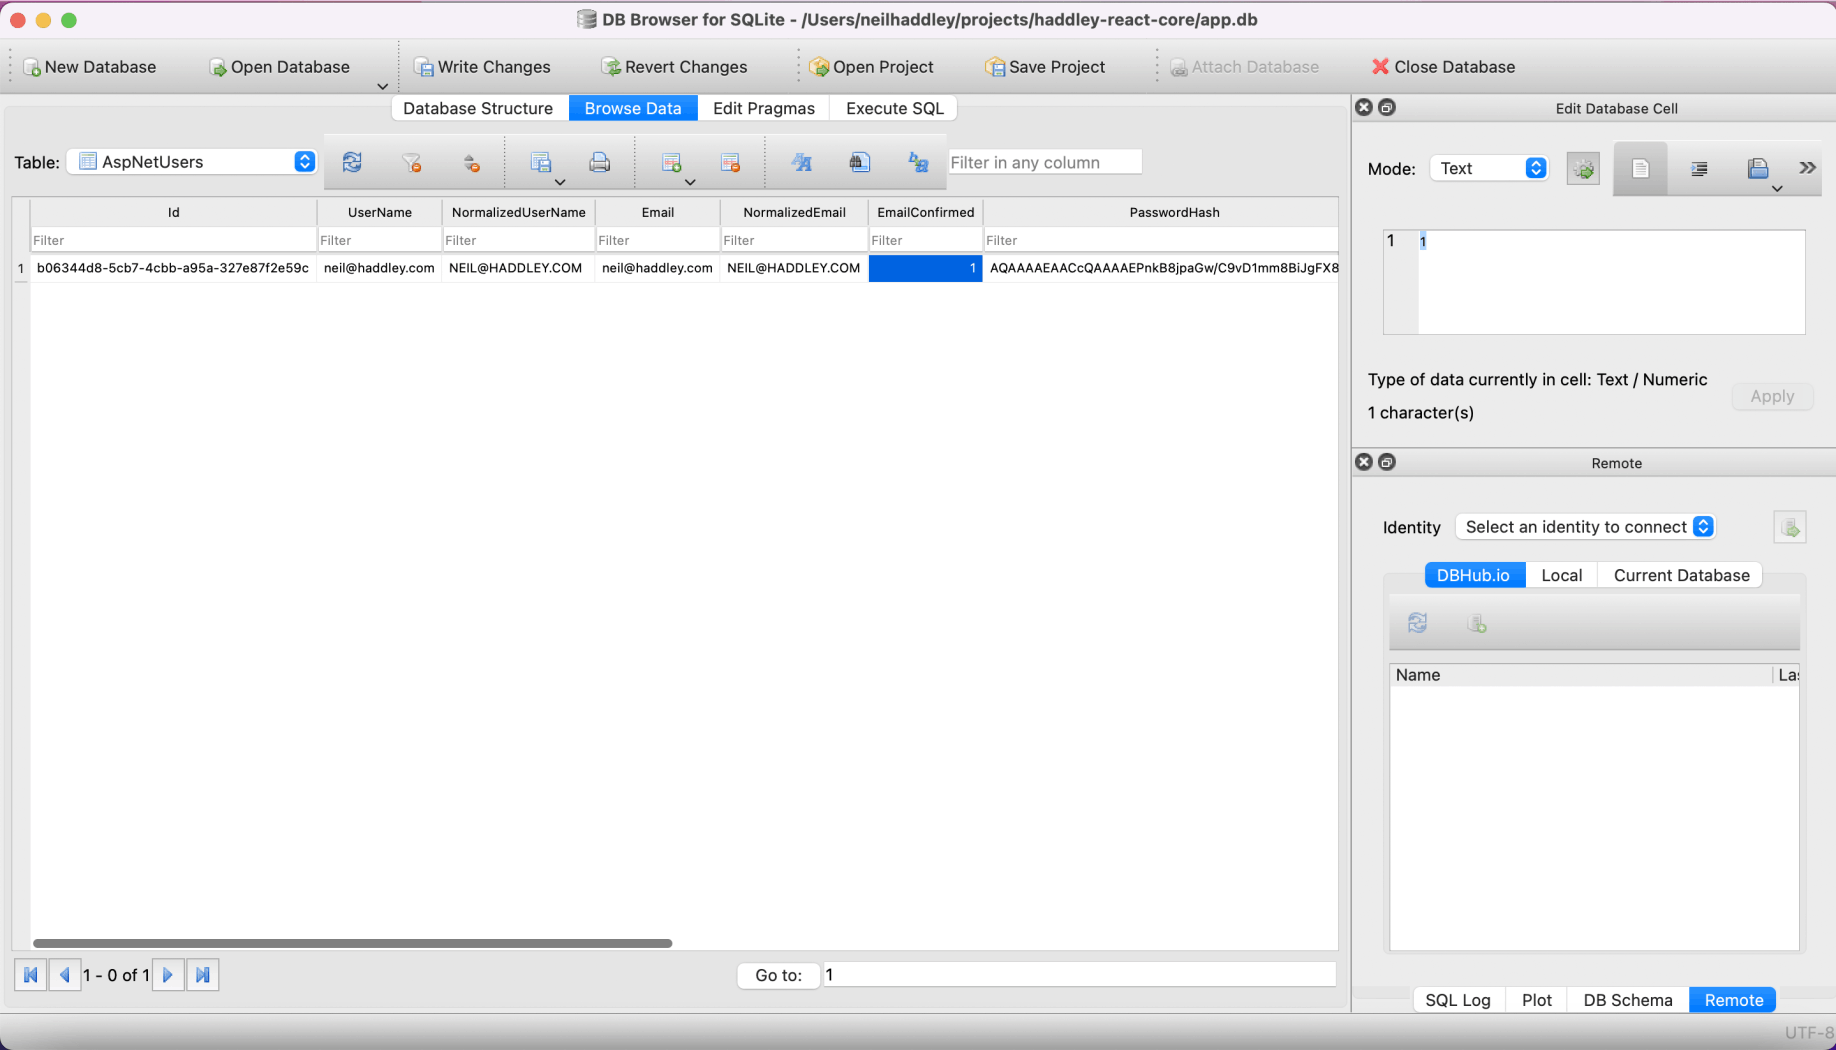Open find with binoculars icon

click(x=859, y=162)
